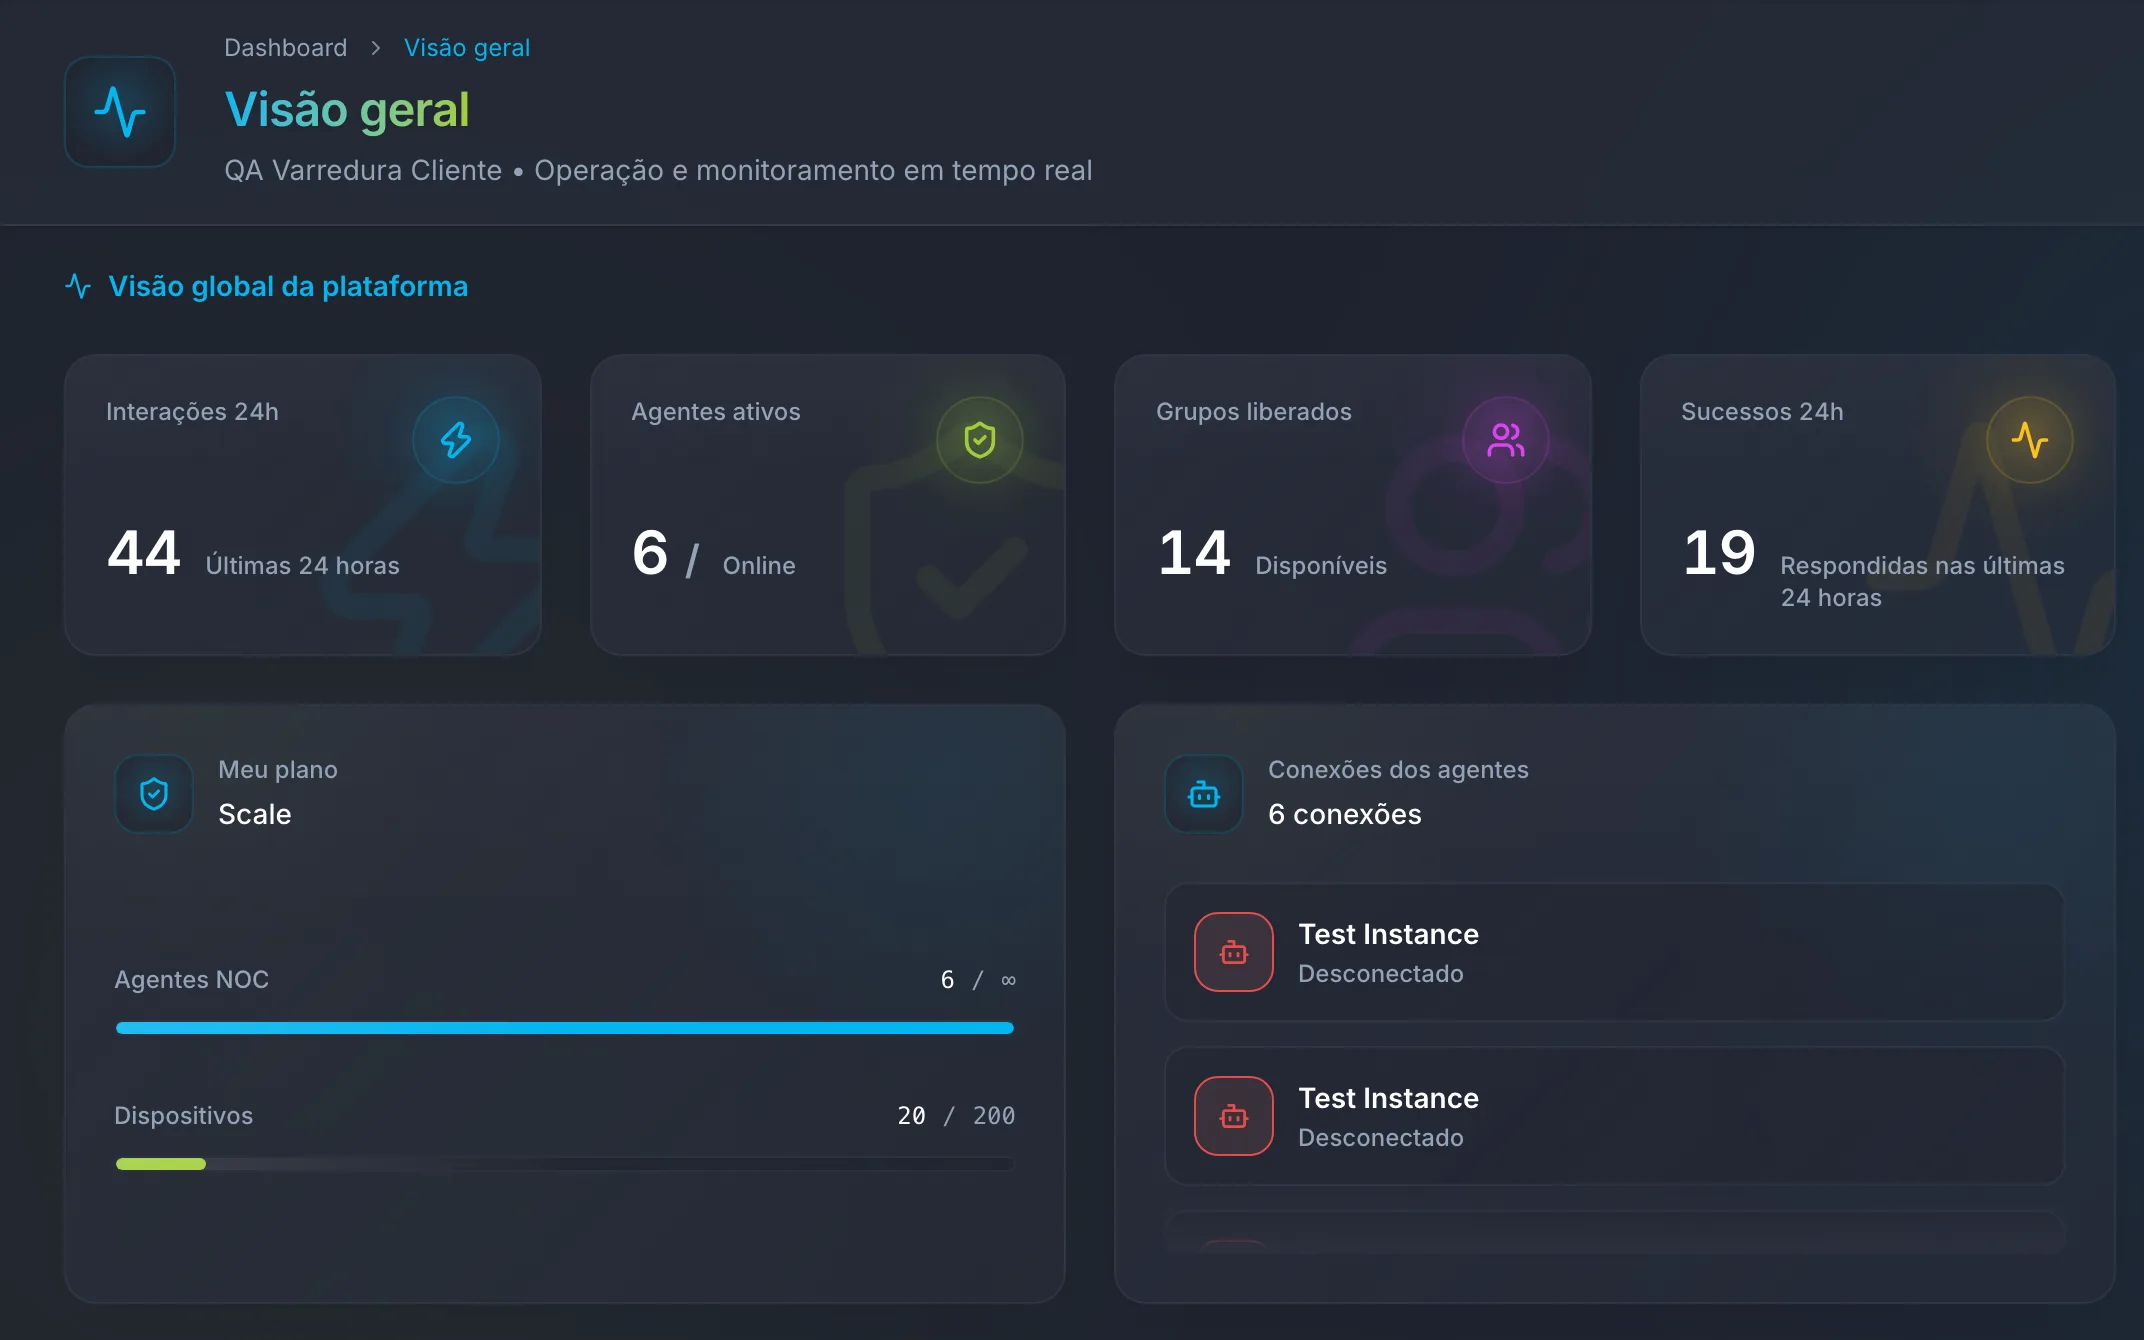Click the Agentes NOC label
Viewport: 2144px width, 1340px height.
[192, 980]
